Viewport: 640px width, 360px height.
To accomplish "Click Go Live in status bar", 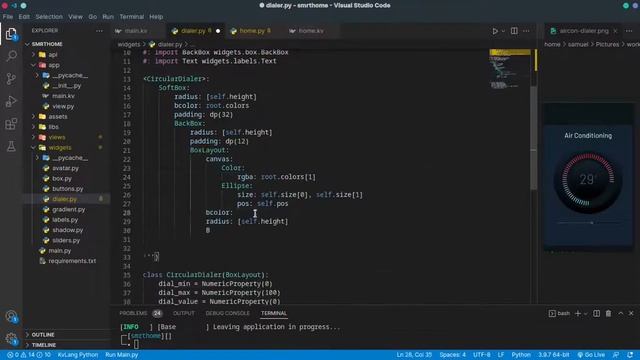I will pyautogui.click(x=591, y=355).
